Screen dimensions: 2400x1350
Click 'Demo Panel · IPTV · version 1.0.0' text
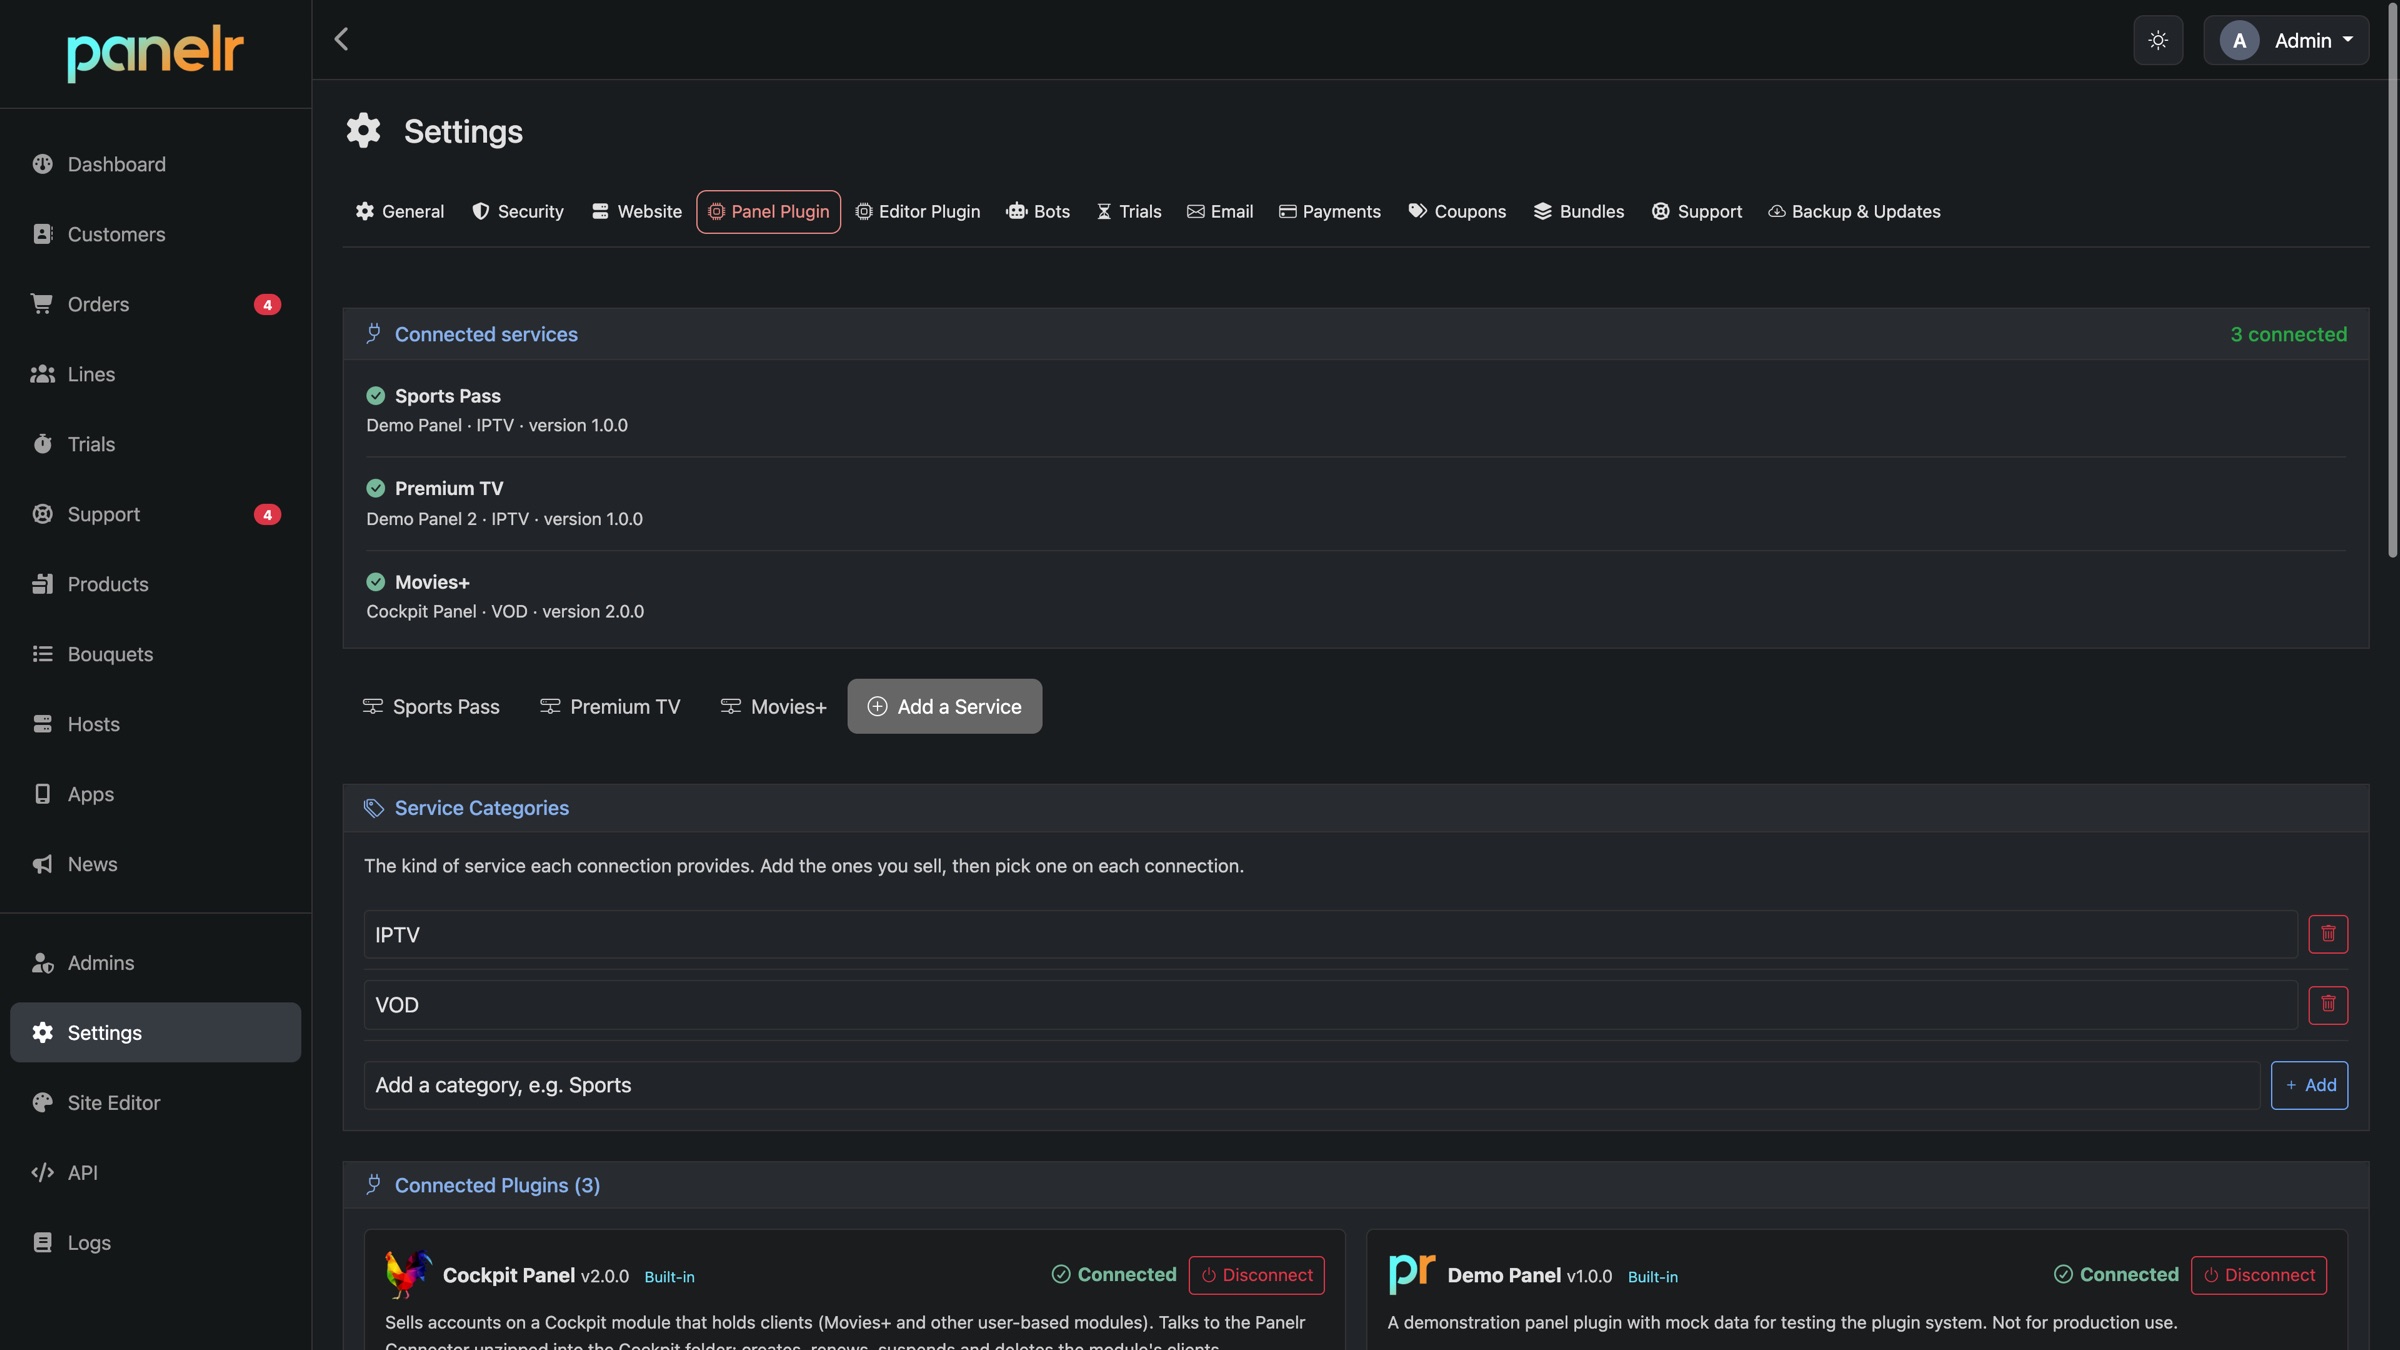pyautogui.click(x=497, y=426)
